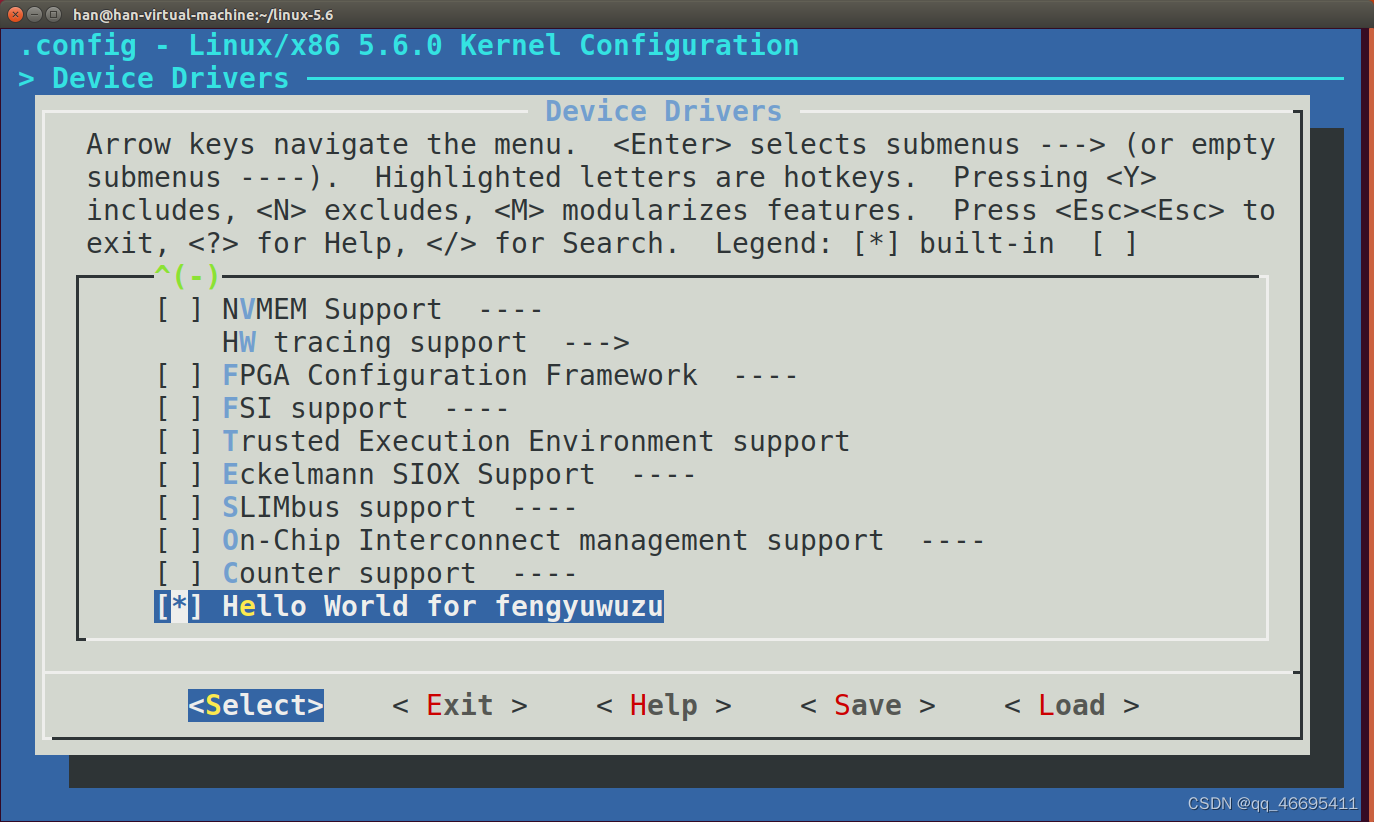The width and height of the screenshot is (1374, 822).
Task: Click Load to read a config file
Action: (1072, 705)
